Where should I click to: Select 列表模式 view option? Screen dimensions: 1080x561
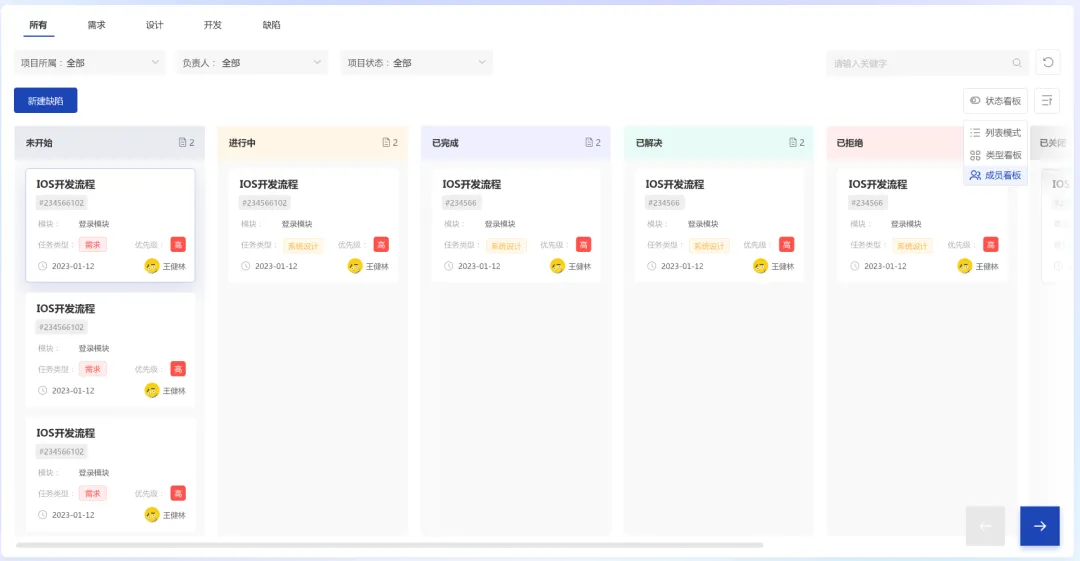pyautogui.click(x=995, y=133)
